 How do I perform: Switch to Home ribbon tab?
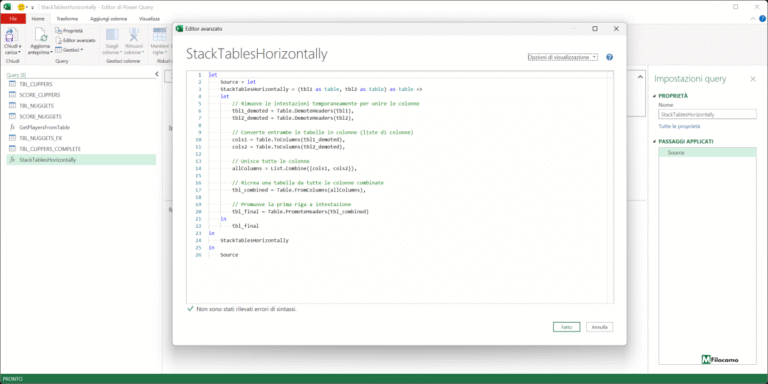tap(38, 19)
